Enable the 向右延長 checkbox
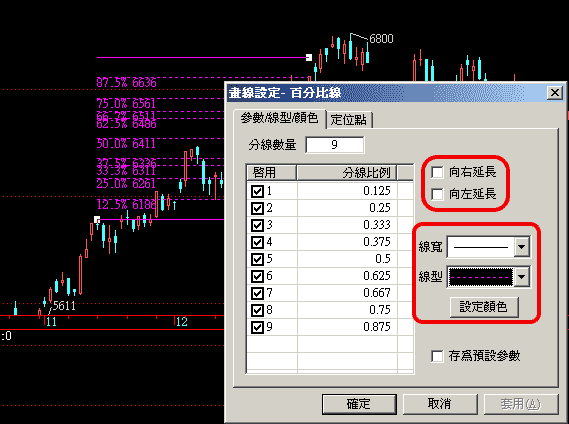 click(x=437, y=172)
